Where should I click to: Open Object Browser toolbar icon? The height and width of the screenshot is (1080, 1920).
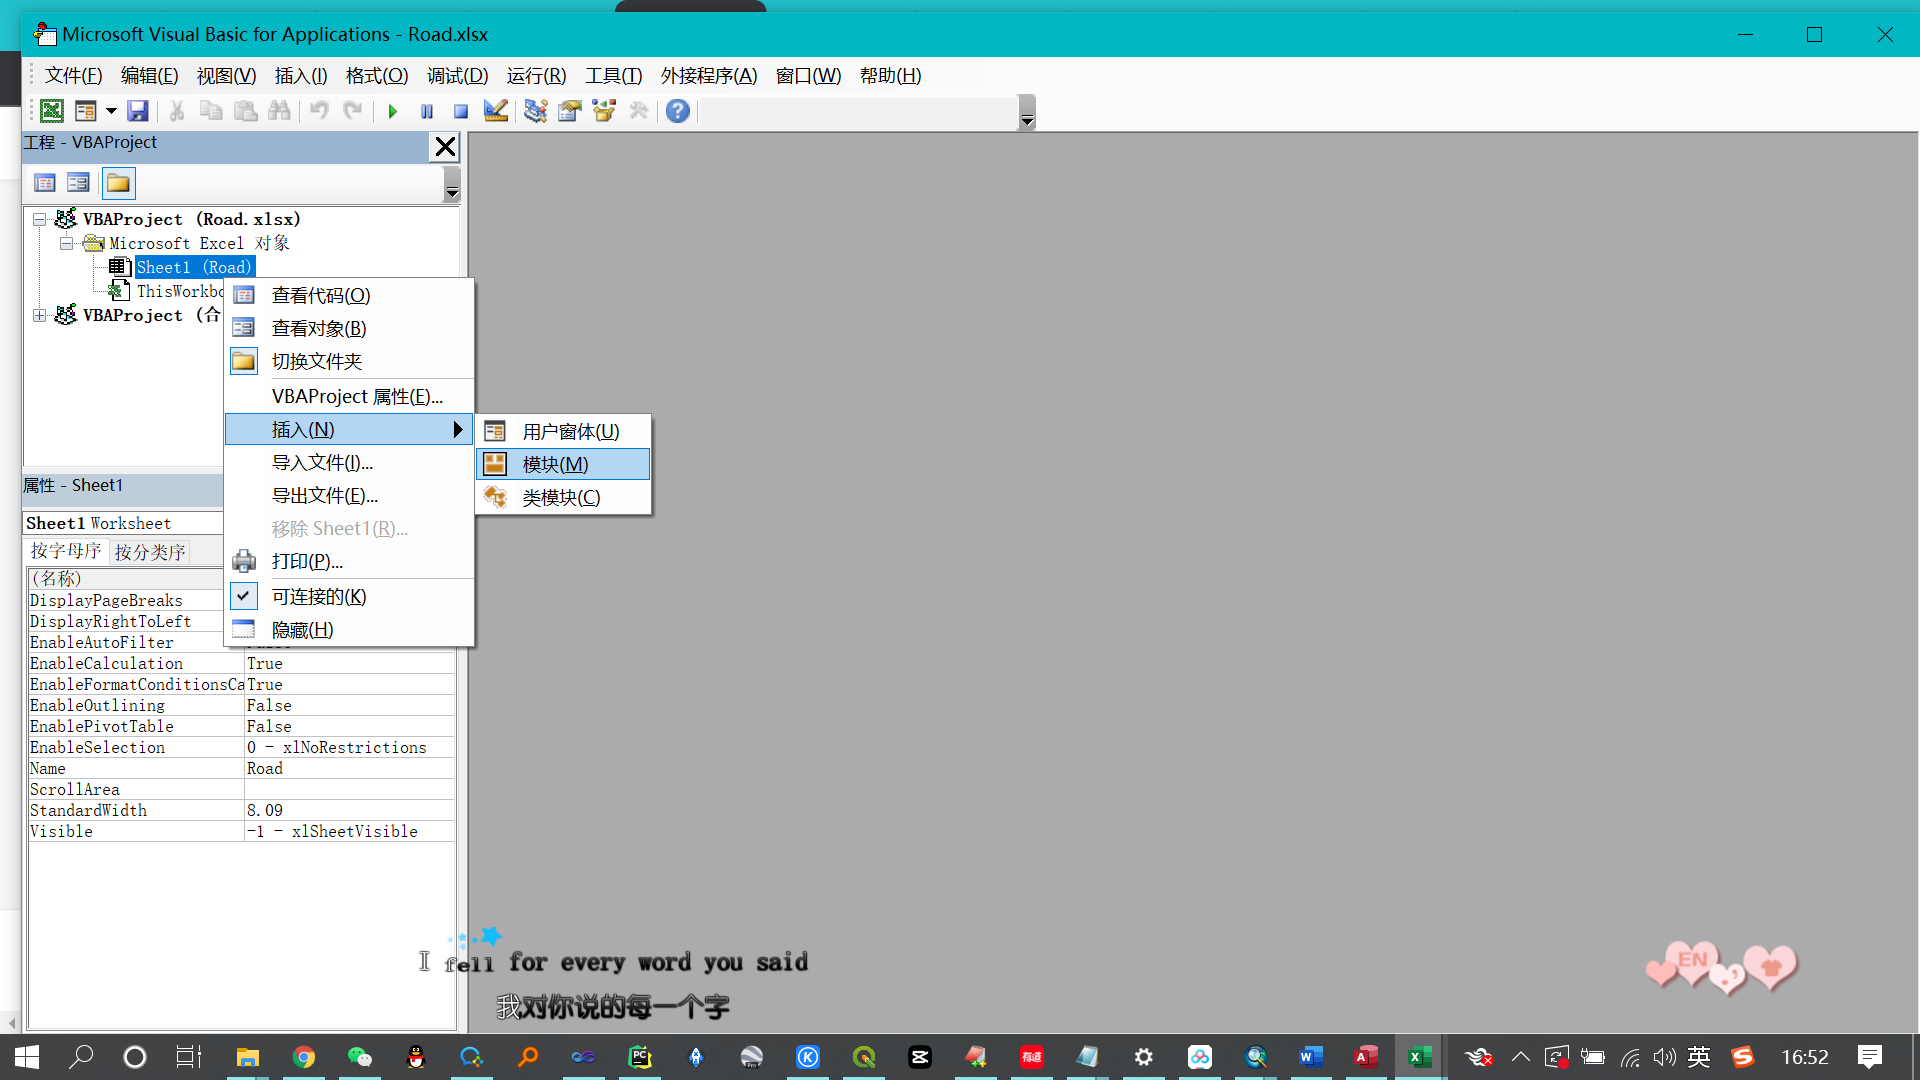pyautogui.click(x=604, y=111)
